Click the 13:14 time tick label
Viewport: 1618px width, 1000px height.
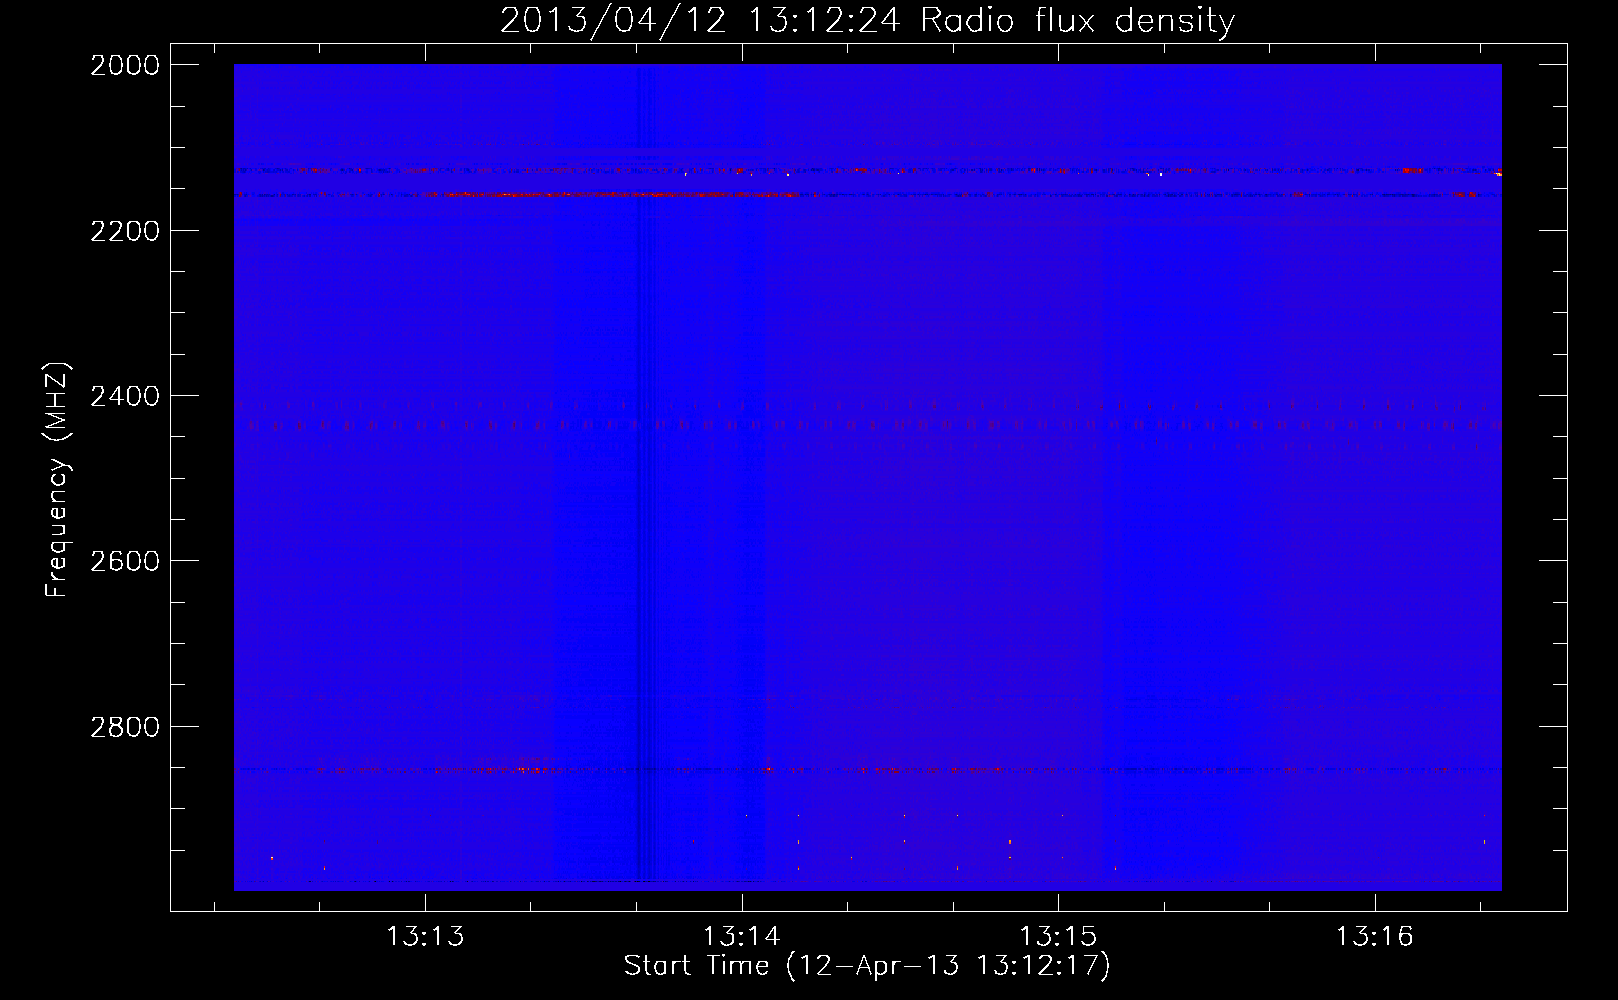click(x=742, y=936)
